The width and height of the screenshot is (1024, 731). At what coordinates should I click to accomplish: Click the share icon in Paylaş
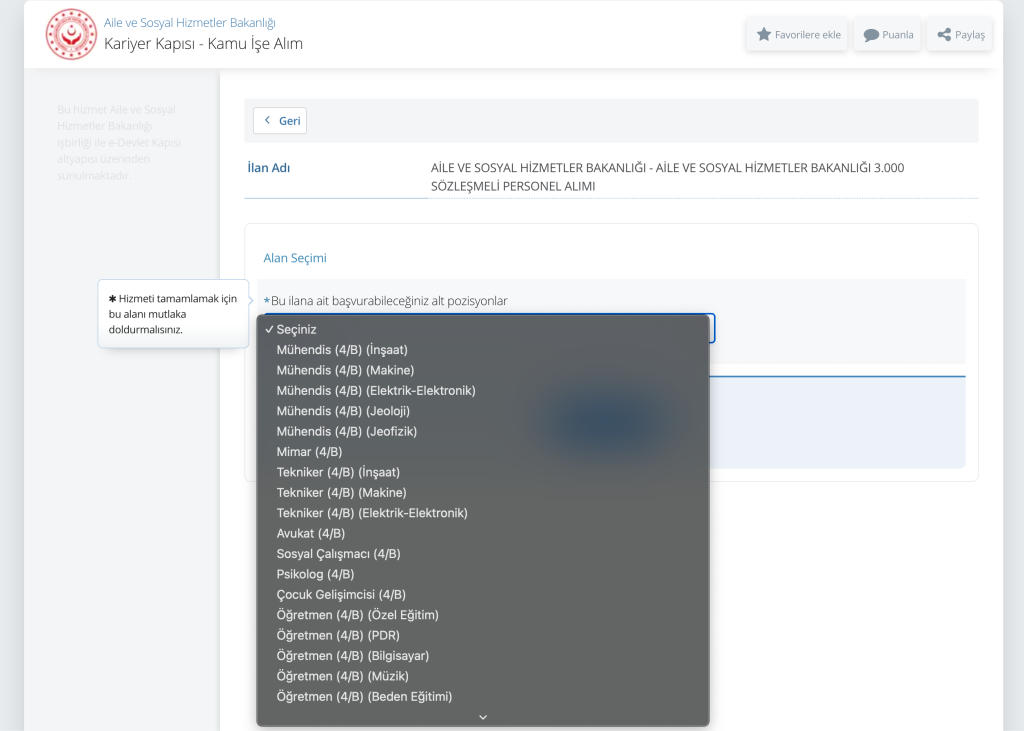point(944,34)
